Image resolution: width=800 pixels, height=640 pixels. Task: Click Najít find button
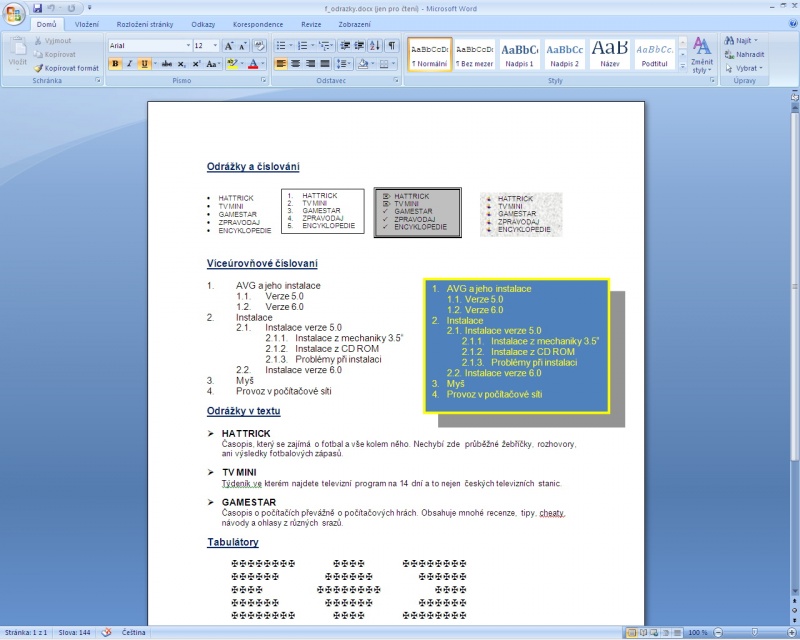click(x=741, y=40)
